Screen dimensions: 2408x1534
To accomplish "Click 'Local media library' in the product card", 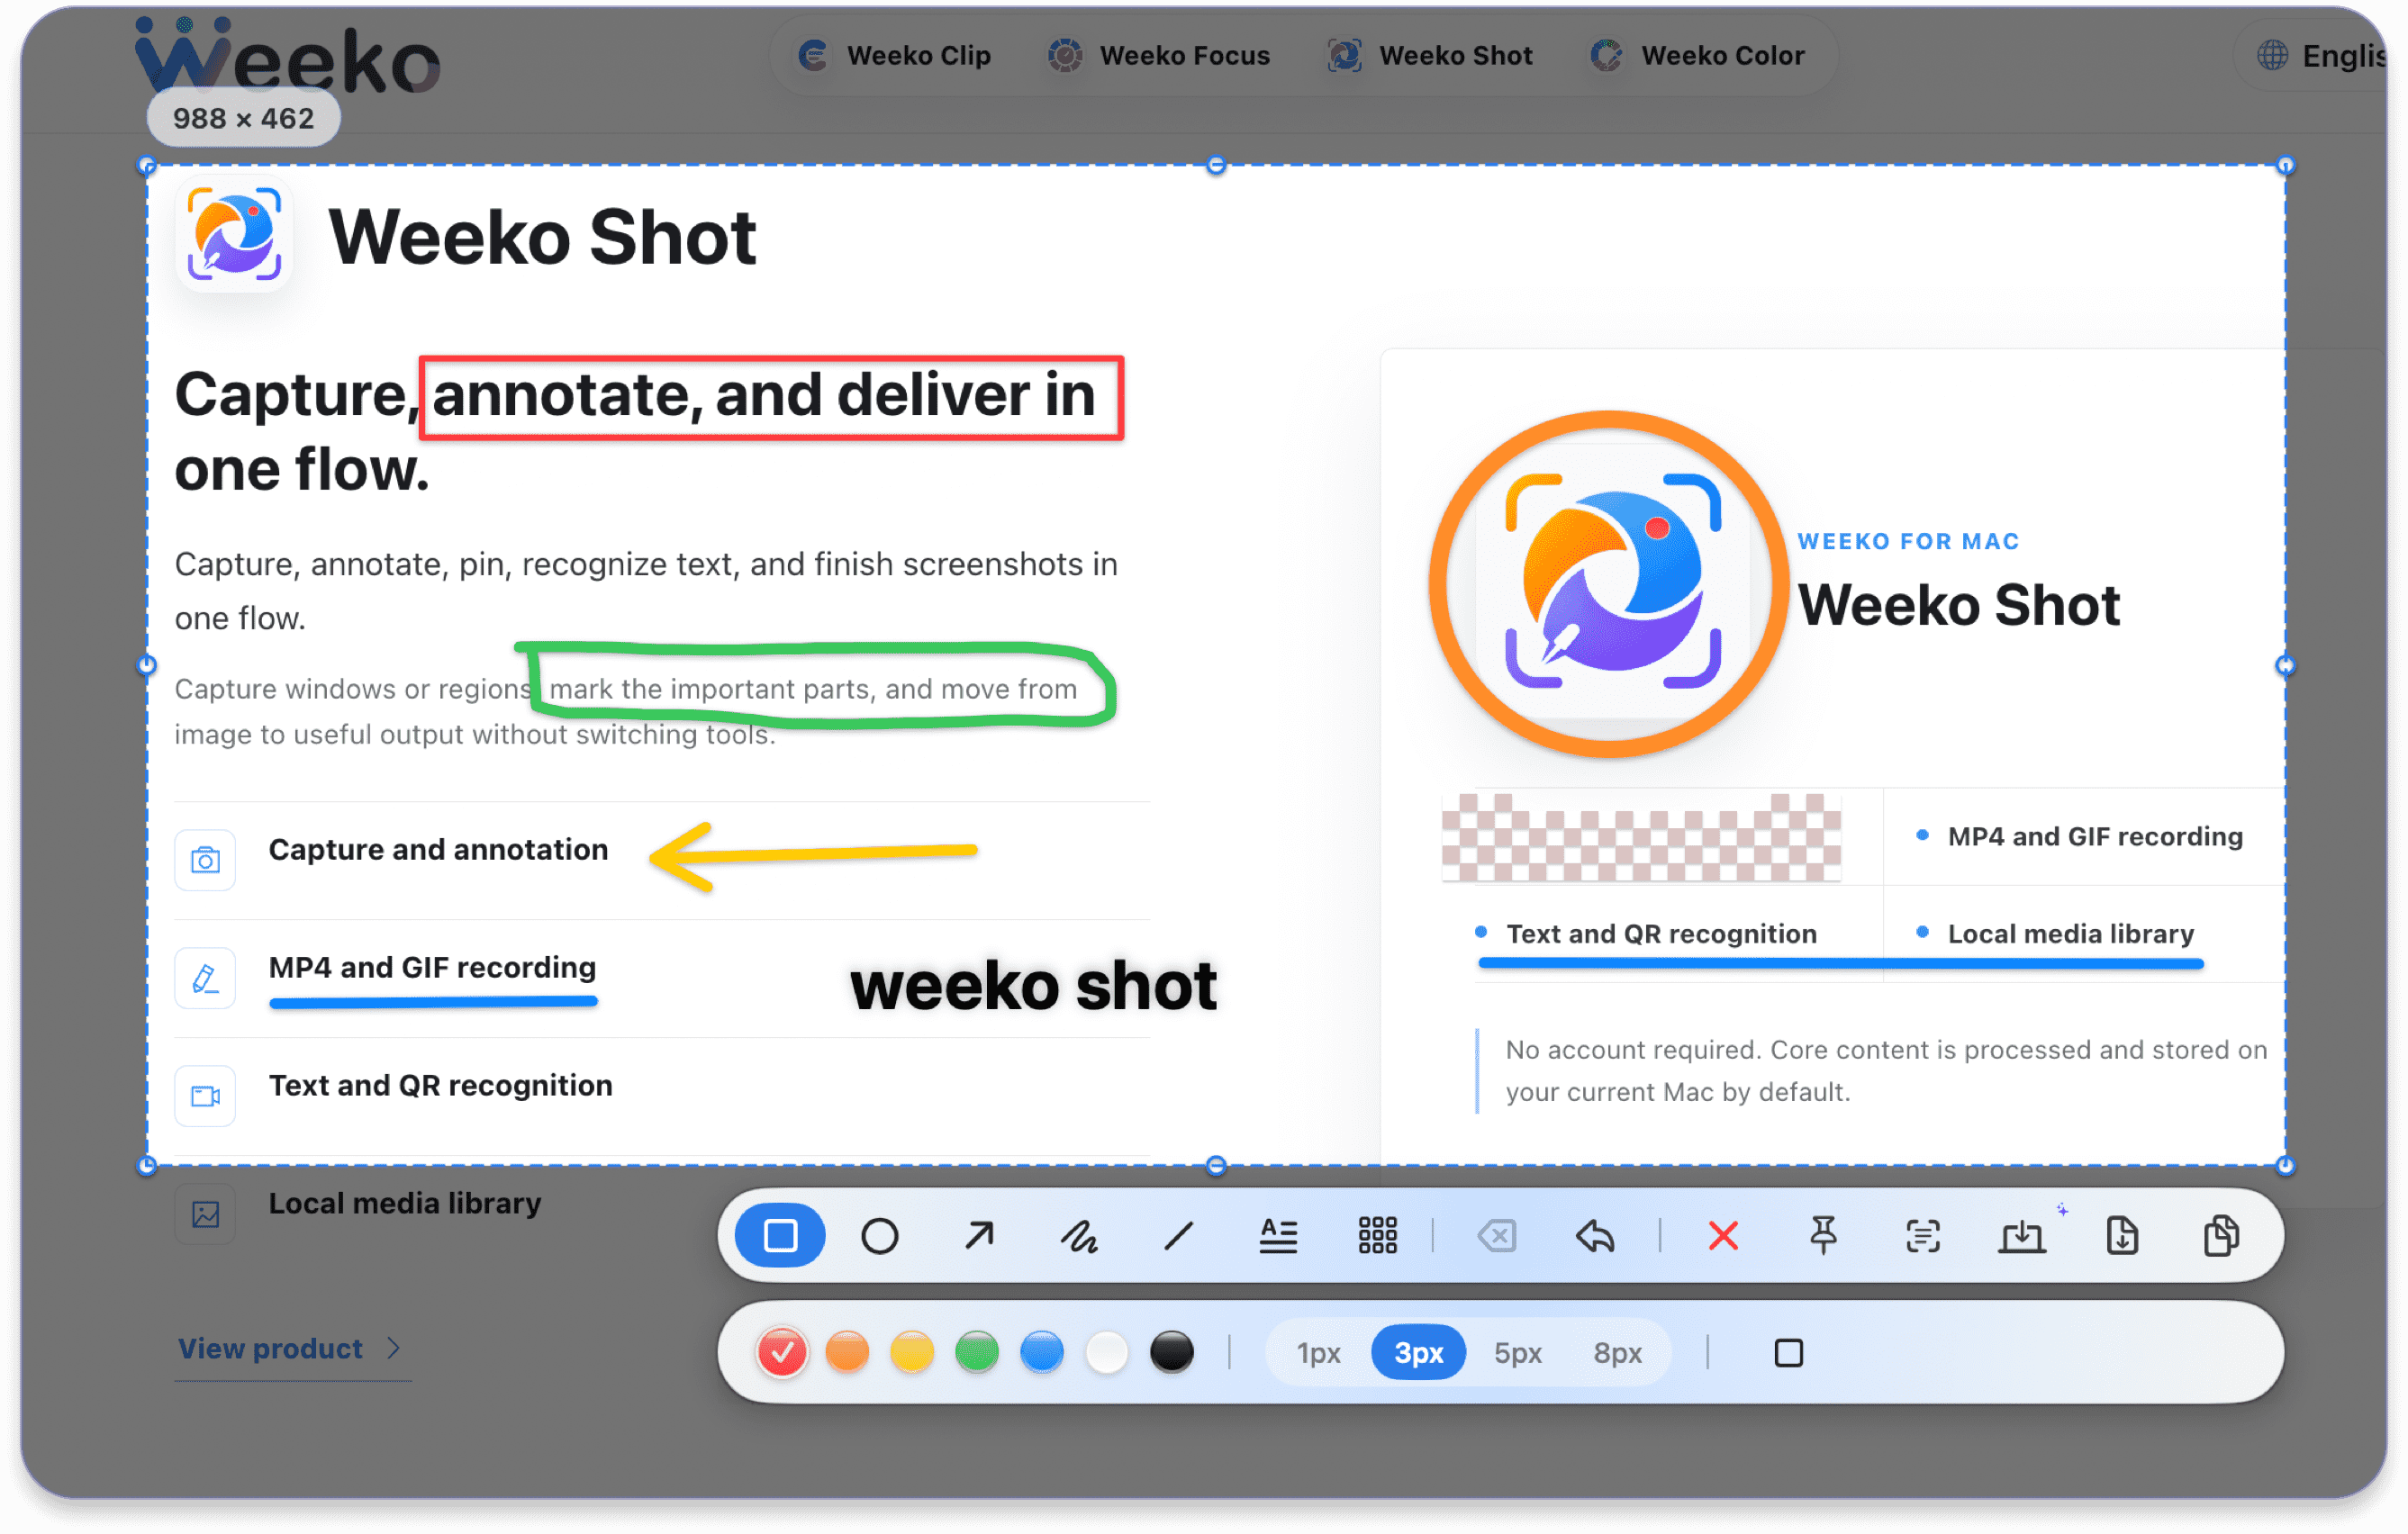I will click(x=2070, y=934).
